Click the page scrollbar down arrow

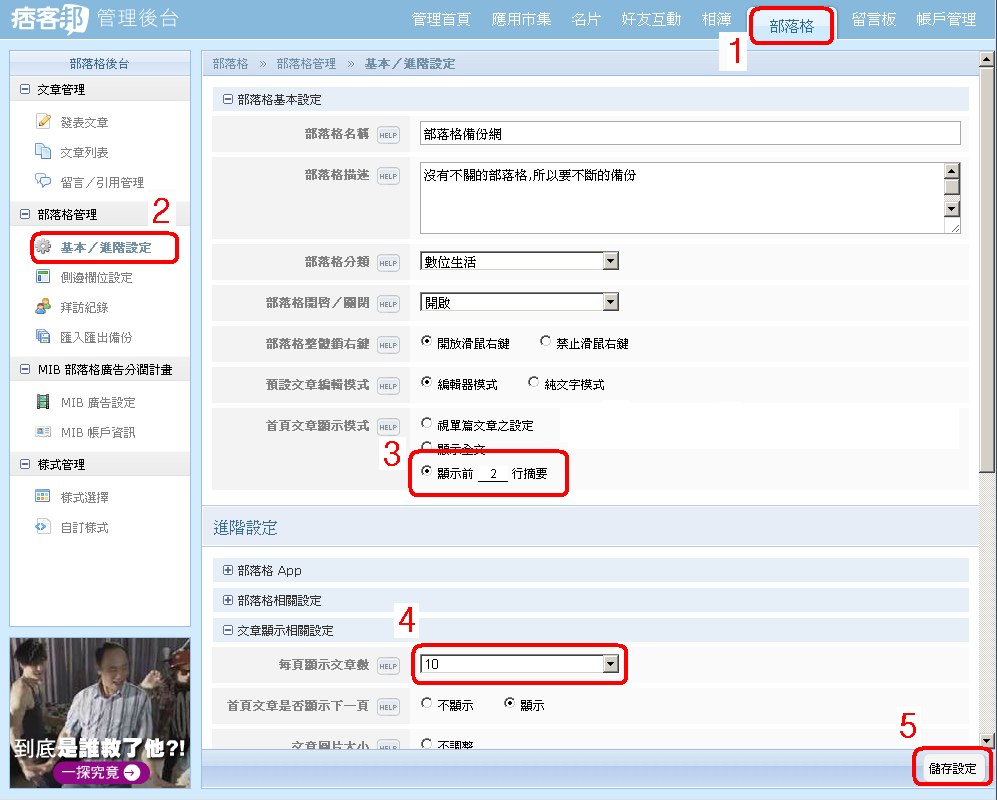pyautogui.click(x=986, y=740)
